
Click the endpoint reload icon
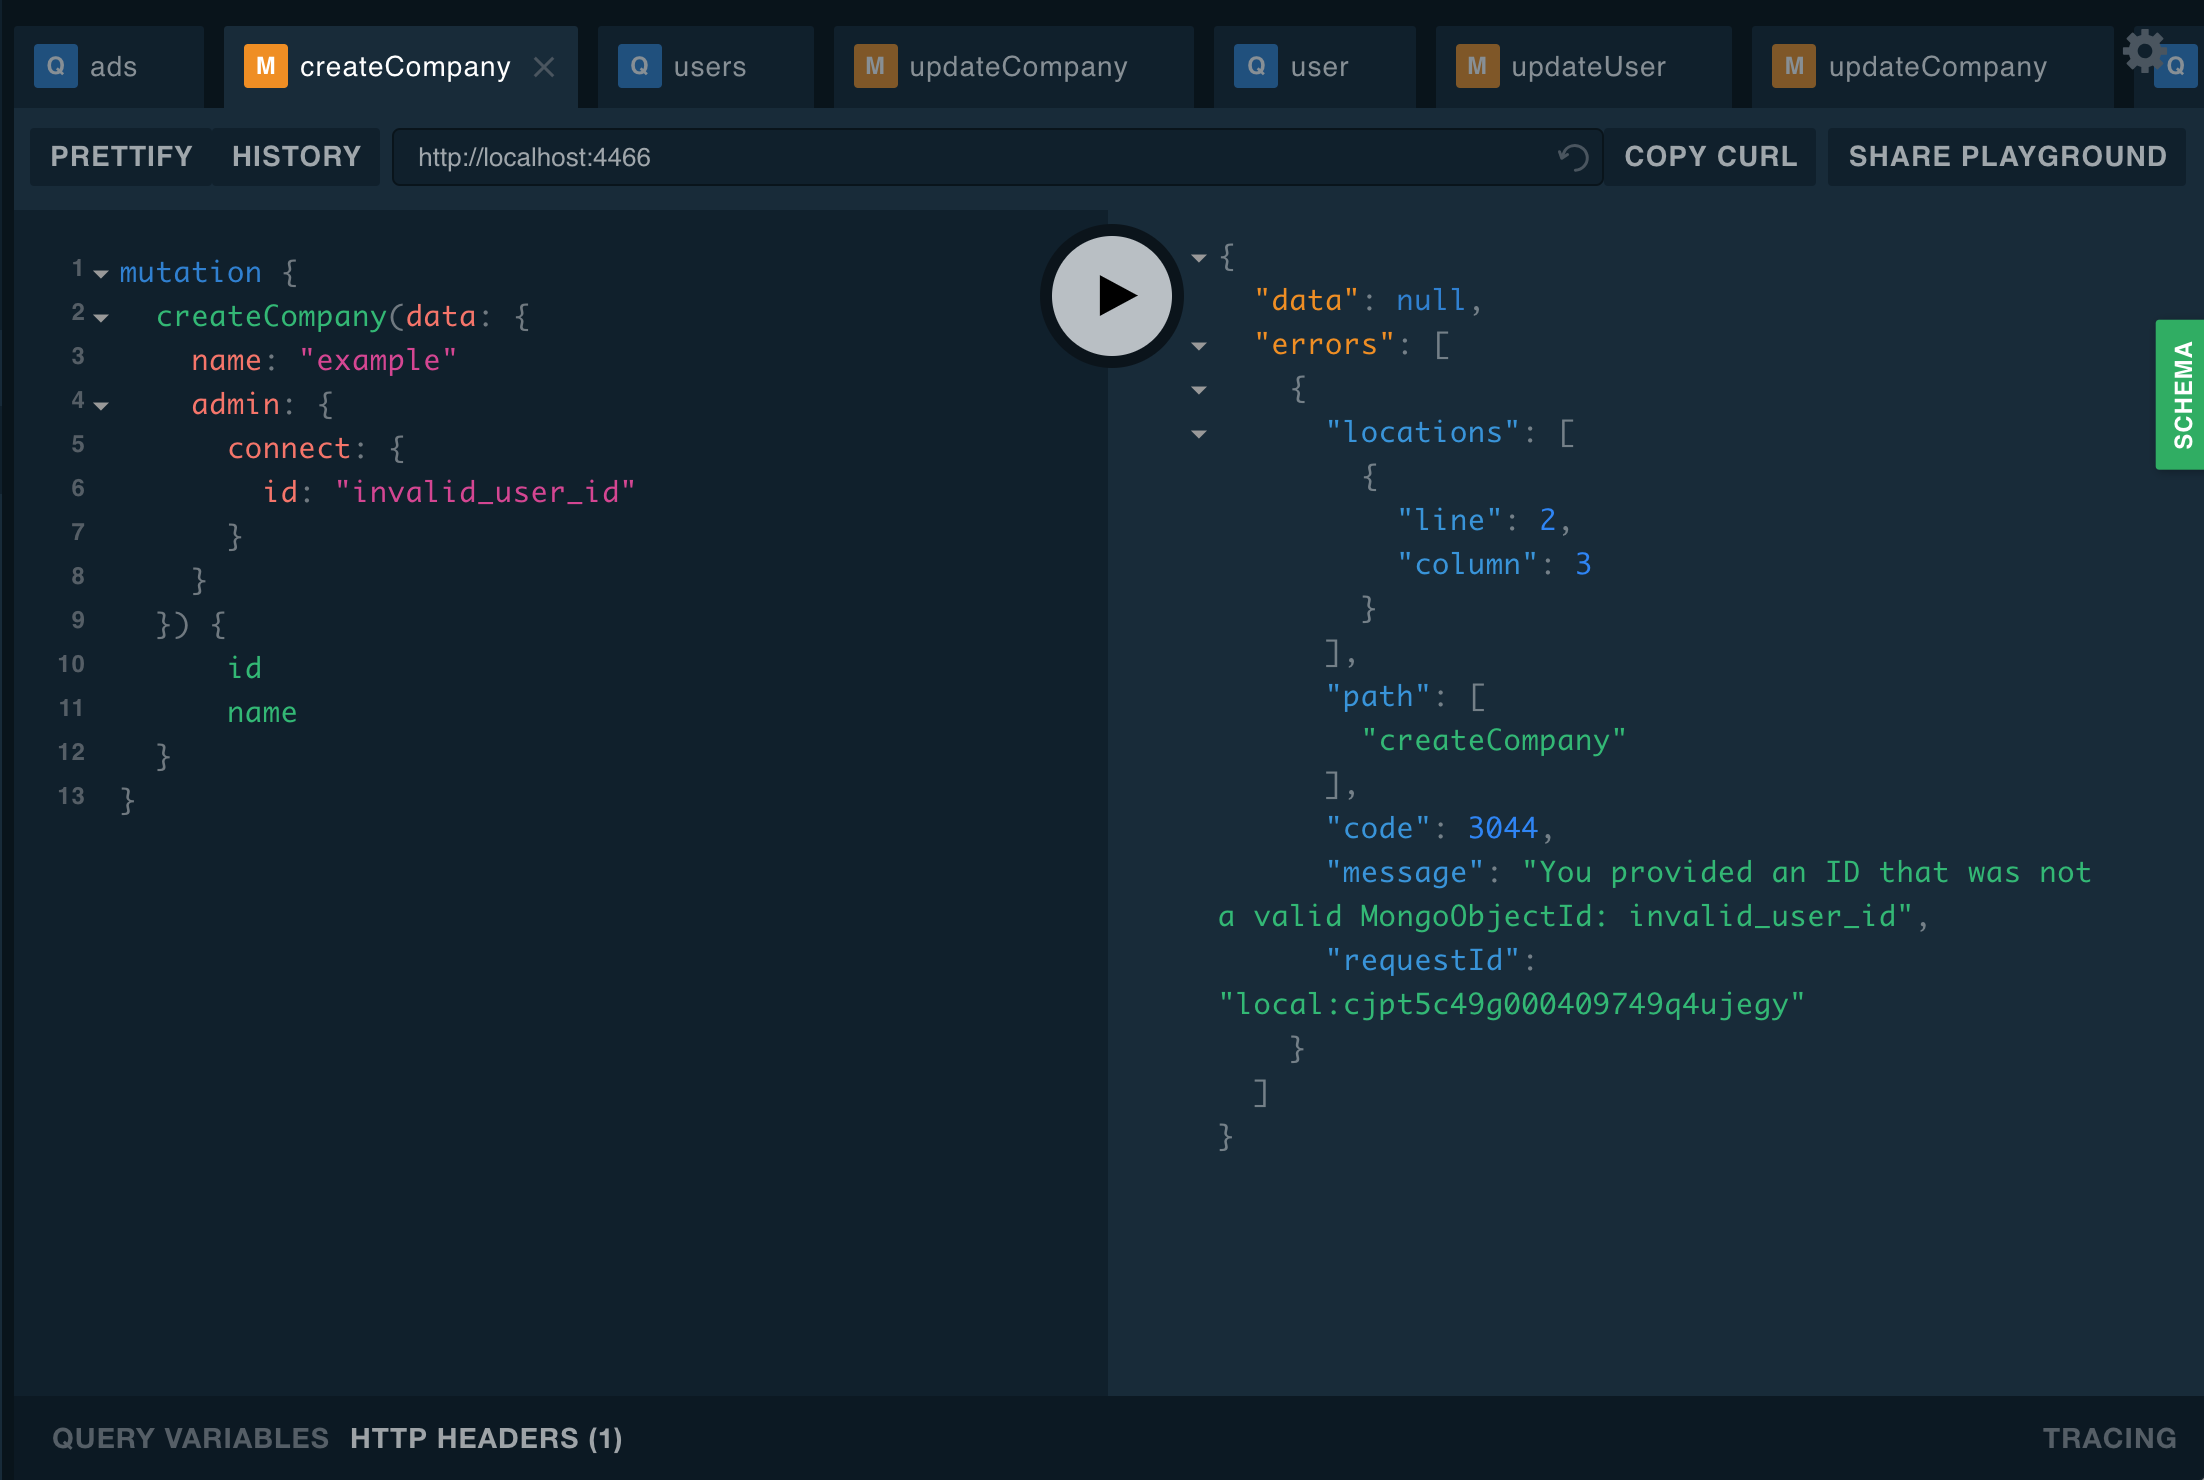(x=1572, y=157)
